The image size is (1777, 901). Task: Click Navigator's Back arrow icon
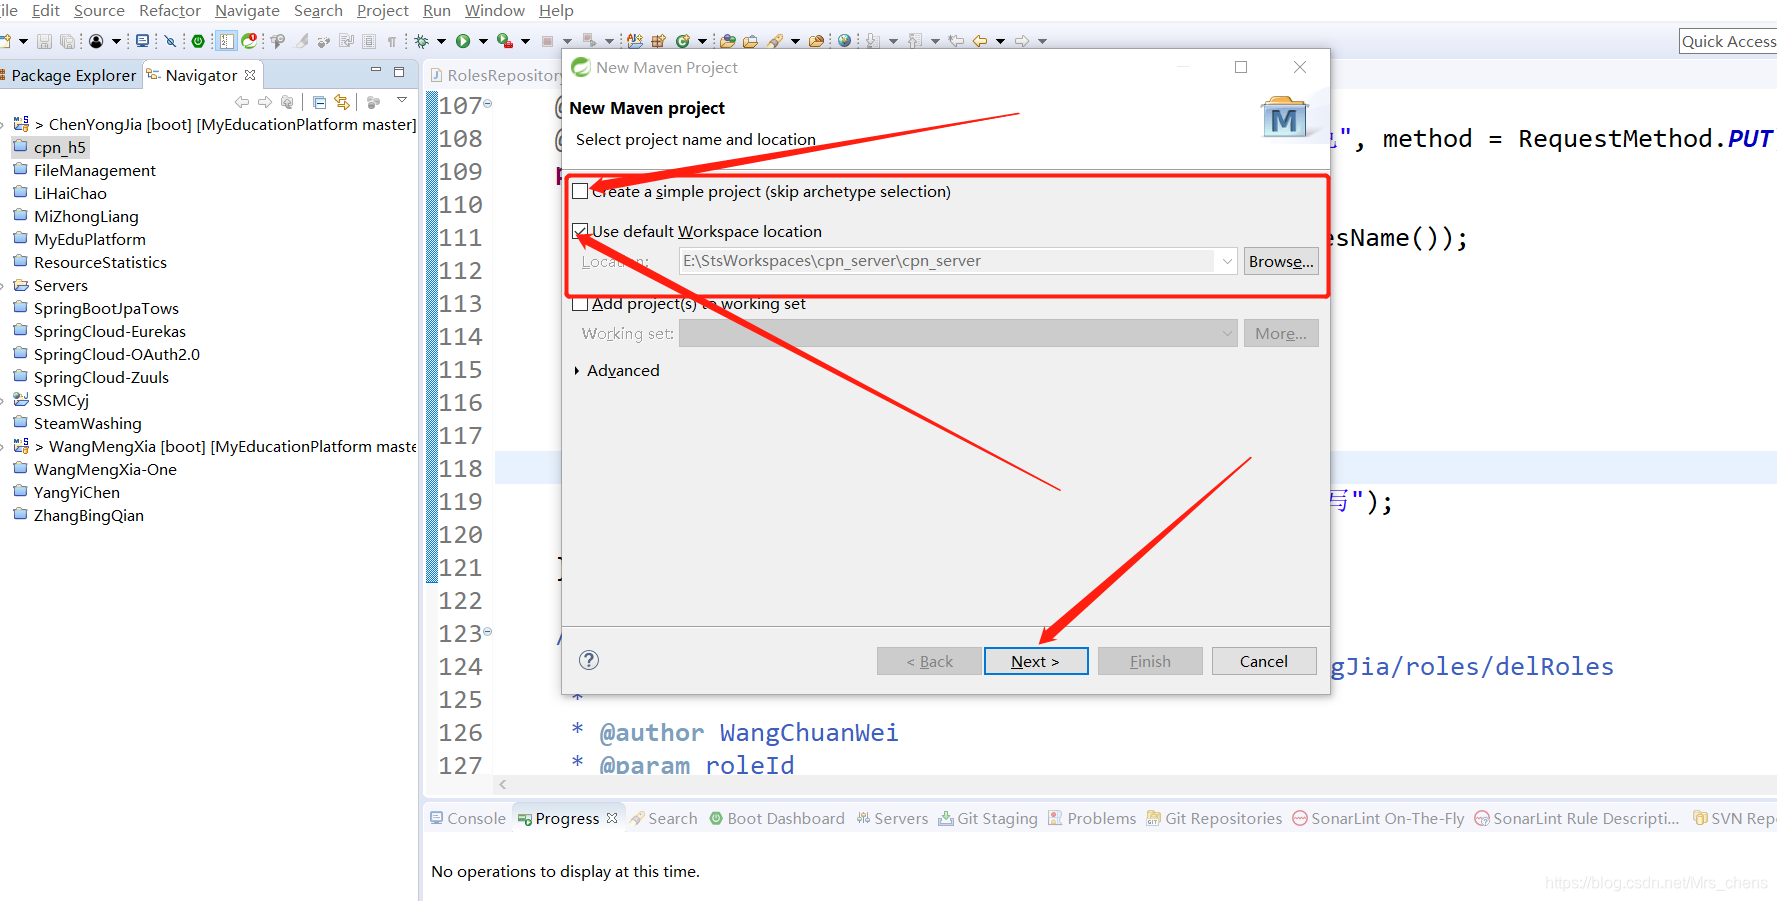pyautogui.click(x=241, y=102)
